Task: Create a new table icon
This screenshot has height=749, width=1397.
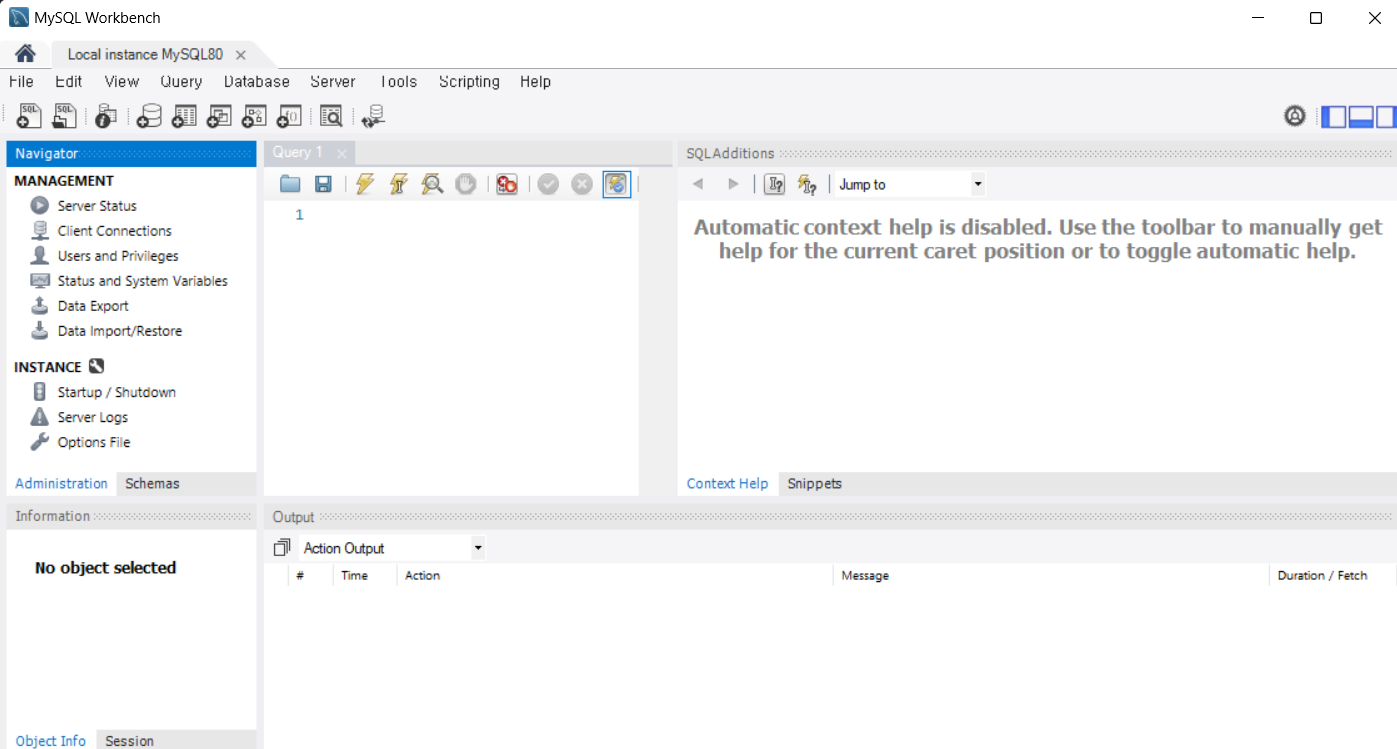Action: click(184, 117)
